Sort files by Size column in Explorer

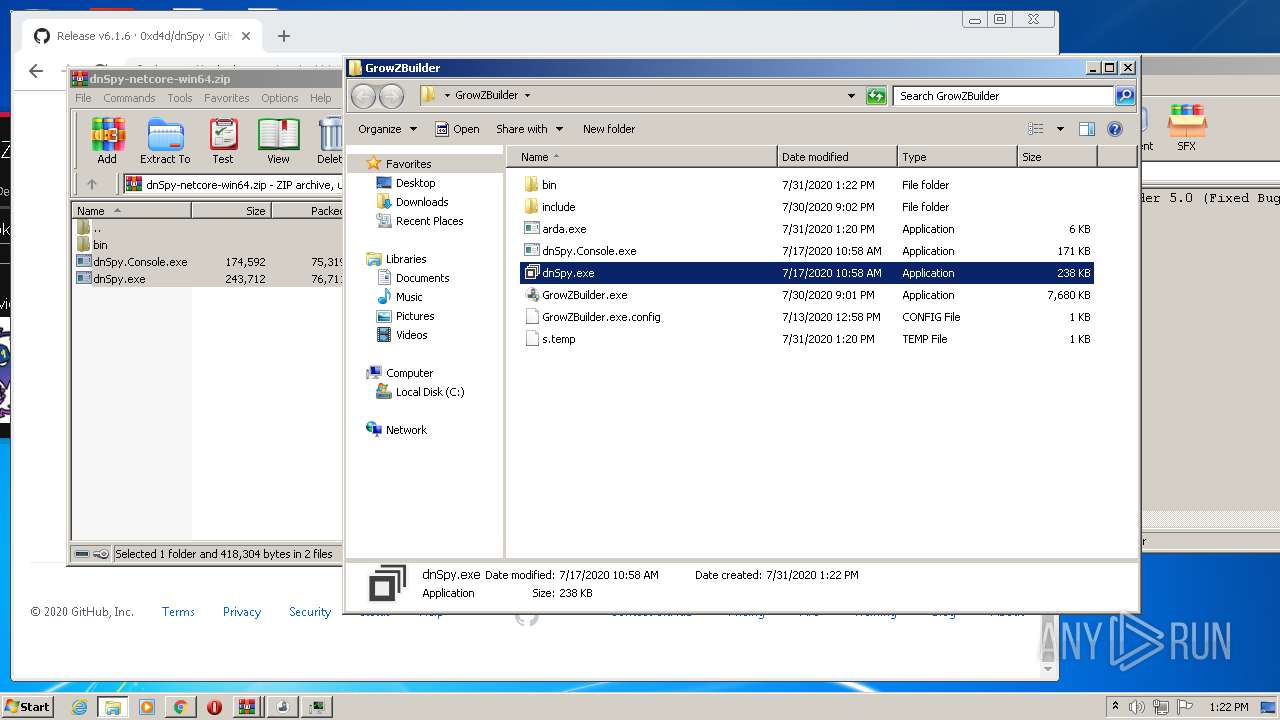pos(1057,157)
